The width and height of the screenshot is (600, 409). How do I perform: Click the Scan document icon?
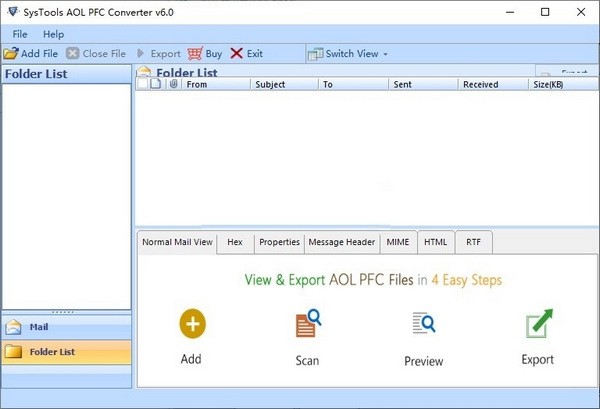[307, 325]
